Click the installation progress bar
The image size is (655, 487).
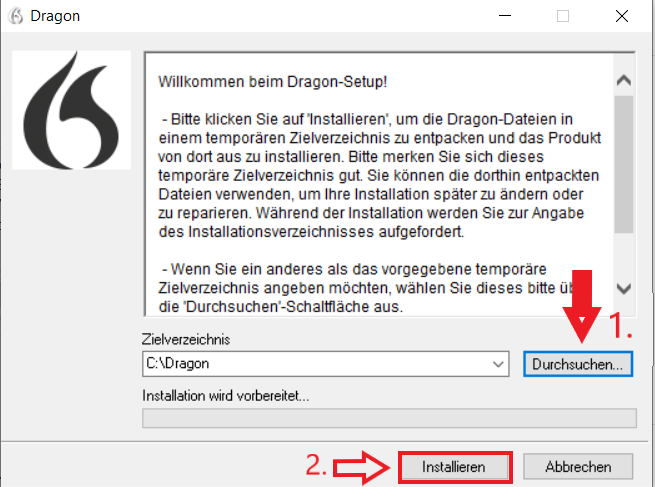[389, 419]
